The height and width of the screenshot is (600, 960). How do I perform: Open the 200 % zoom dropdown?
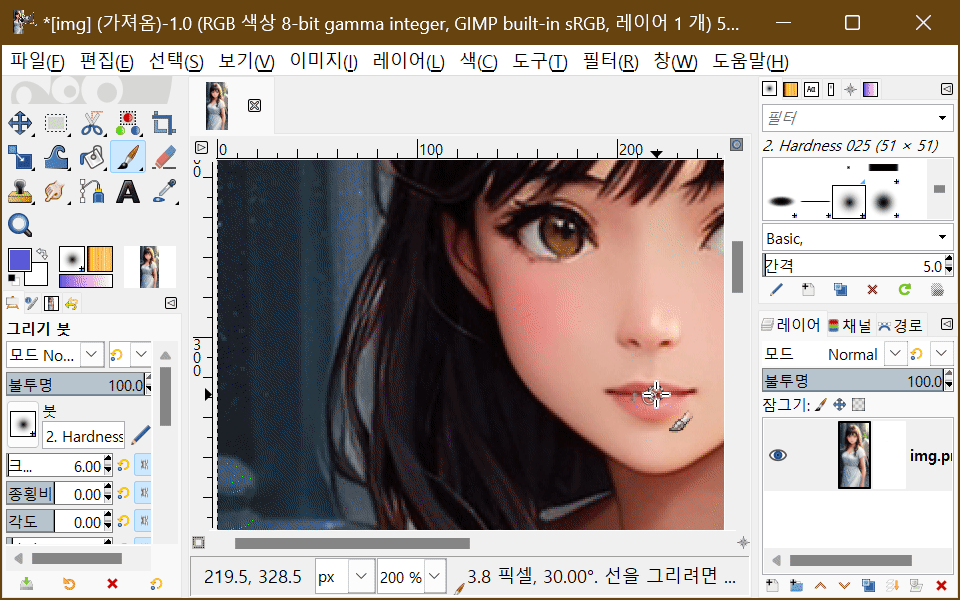pos(435,576)
